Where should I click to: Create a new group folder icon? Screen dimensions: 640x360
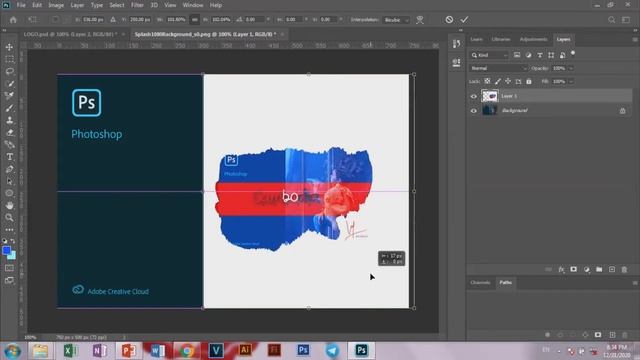click(x=599, y=269)
